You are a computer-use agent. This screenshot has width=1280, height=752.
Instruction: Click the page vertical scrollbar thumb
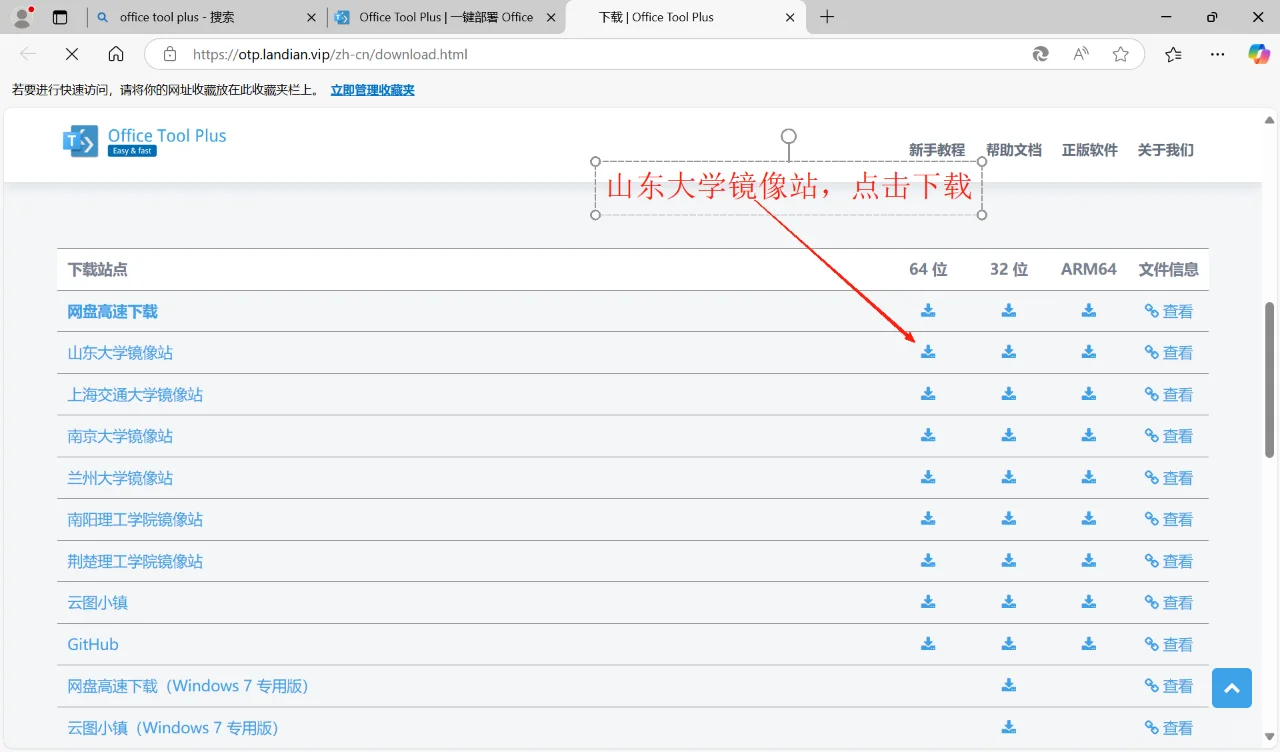pos(1270,378)
